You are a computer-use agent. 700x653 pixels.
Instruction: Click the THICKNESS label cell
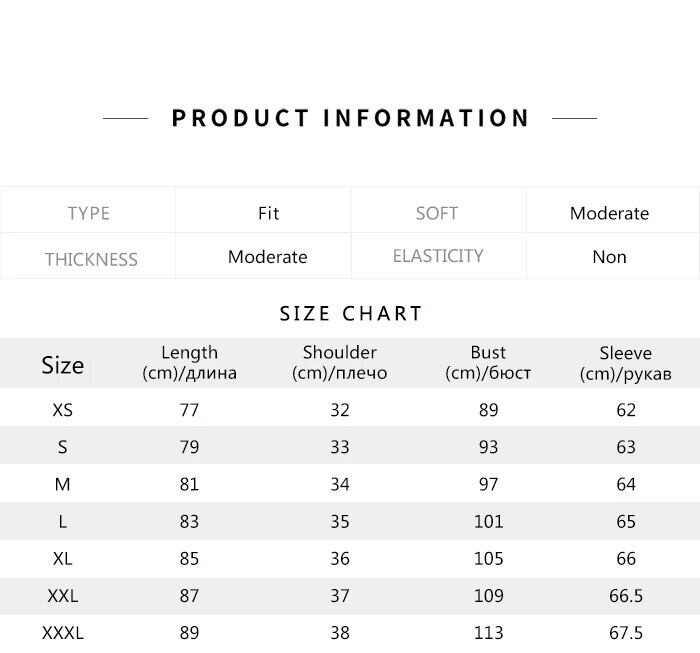[90, 258]
